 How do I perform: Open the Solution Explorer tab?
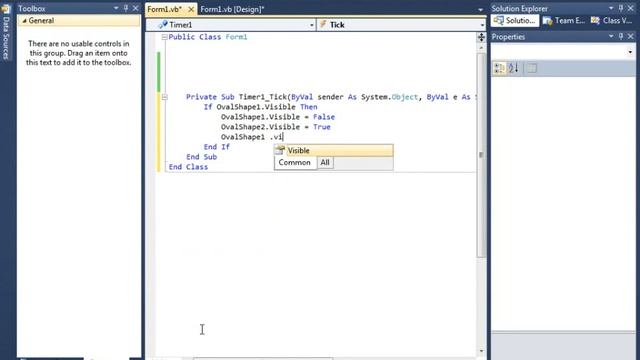[515, 20]
